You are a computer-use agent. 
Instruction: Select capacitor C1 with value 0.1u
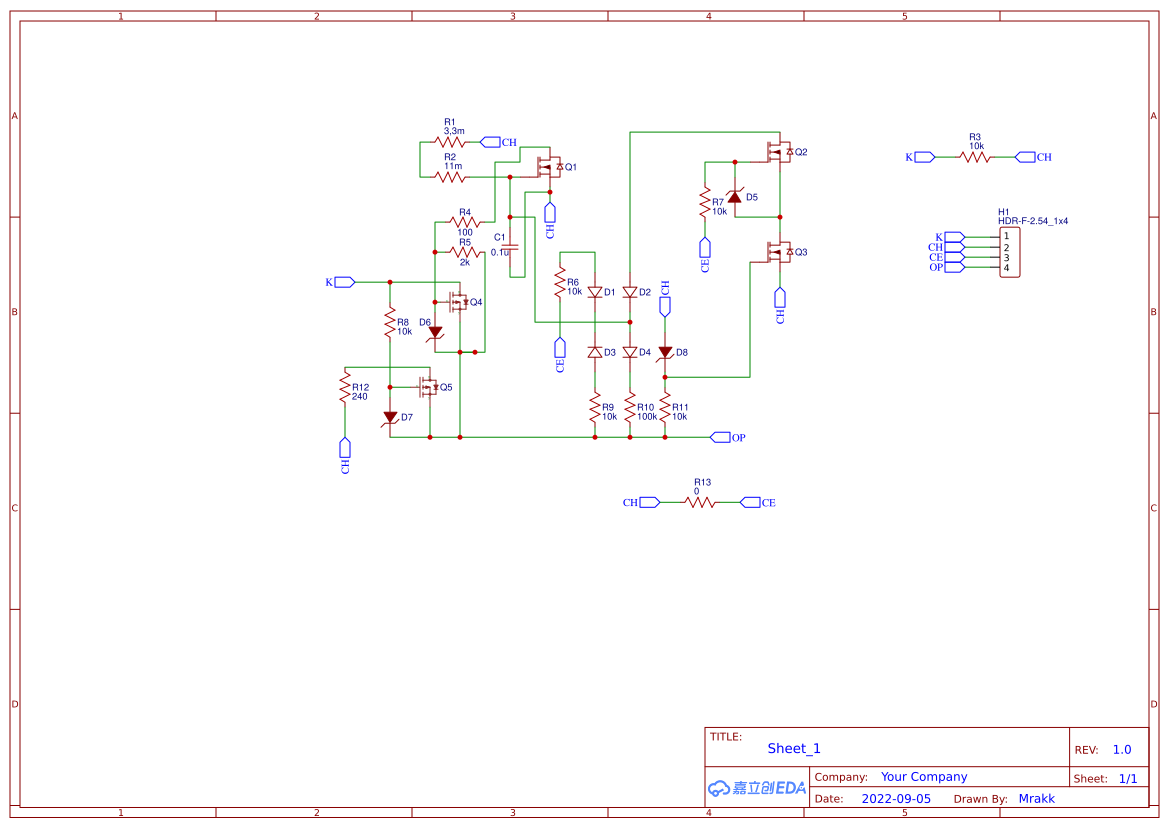(510, 245)
